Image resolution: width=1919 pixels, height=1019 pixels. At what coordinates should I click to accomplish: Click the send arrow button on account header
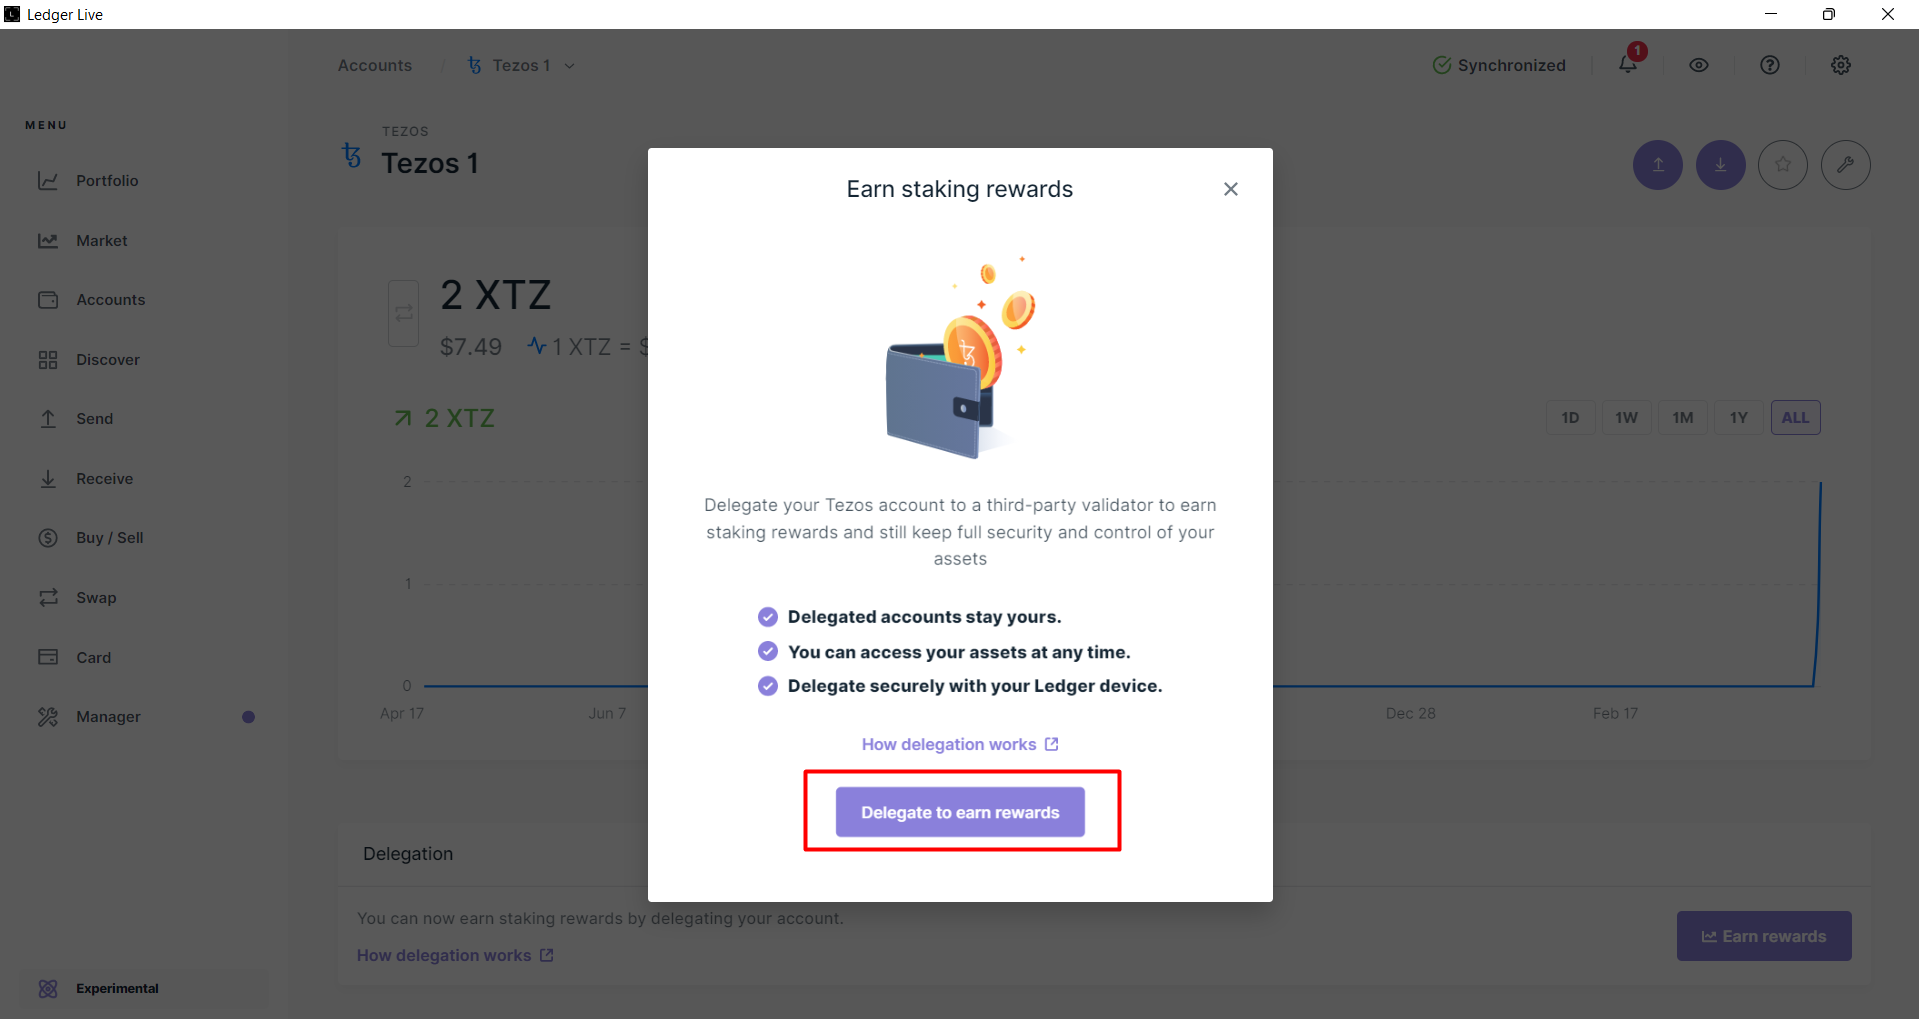pyautogui.click(x=1657, y=164)
